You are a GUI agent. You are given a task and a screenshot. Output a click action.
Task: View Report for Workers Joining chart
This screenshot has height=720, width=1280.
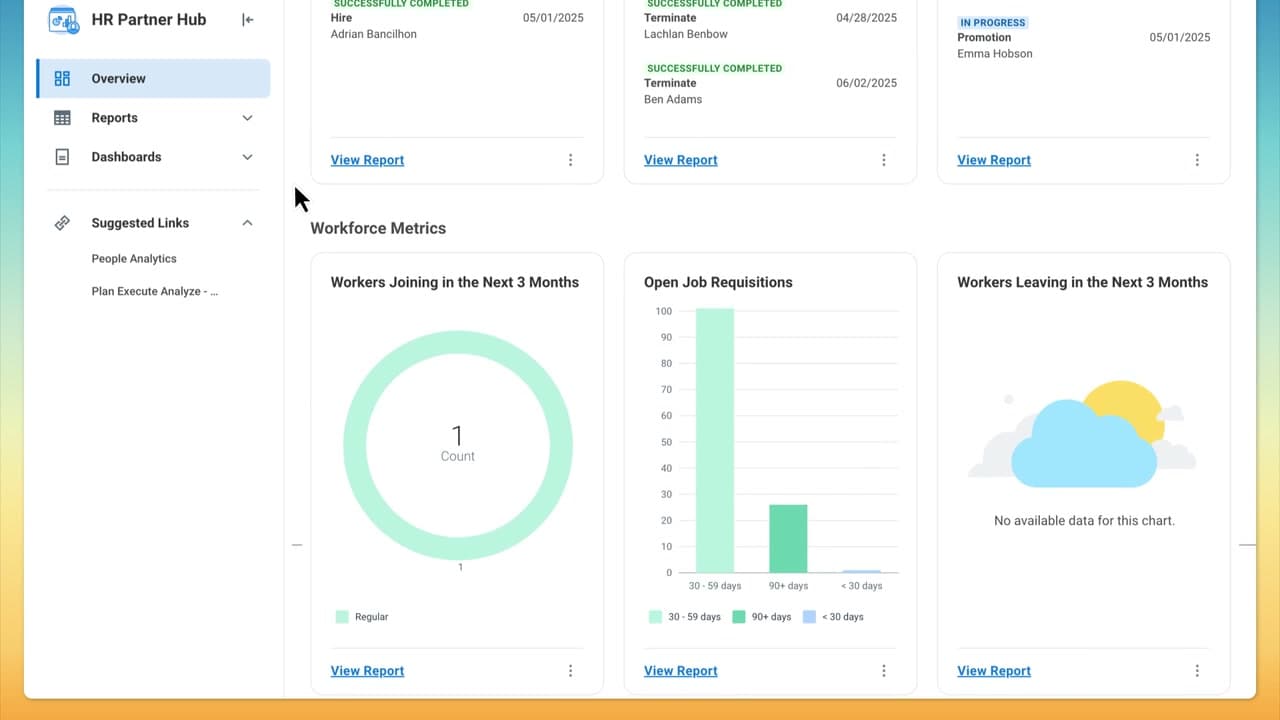coord(367,671)
